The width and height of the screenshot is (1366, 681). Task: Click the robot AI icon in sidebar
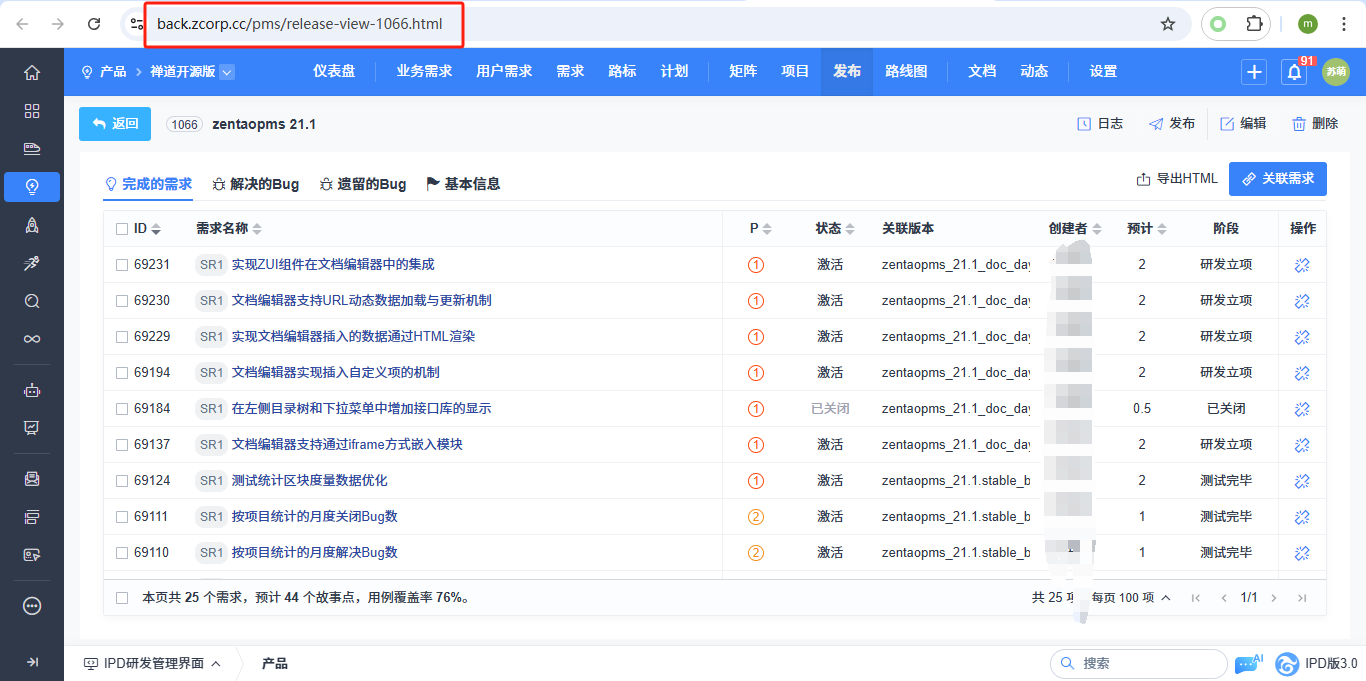[x=32, y=391]
